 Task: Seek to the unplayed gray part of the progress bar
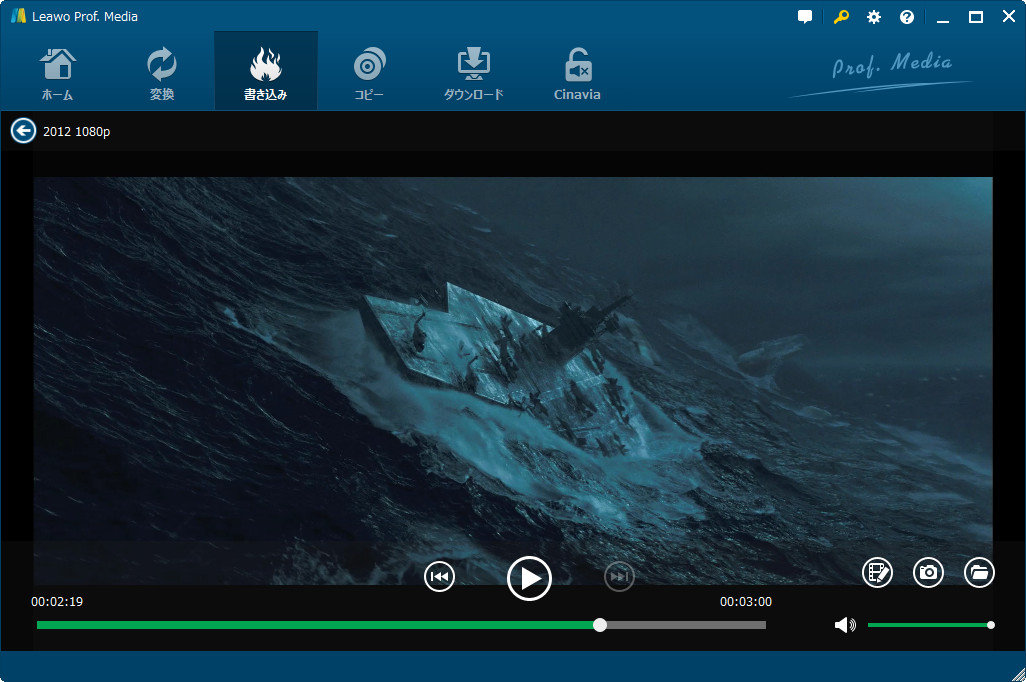686,625
